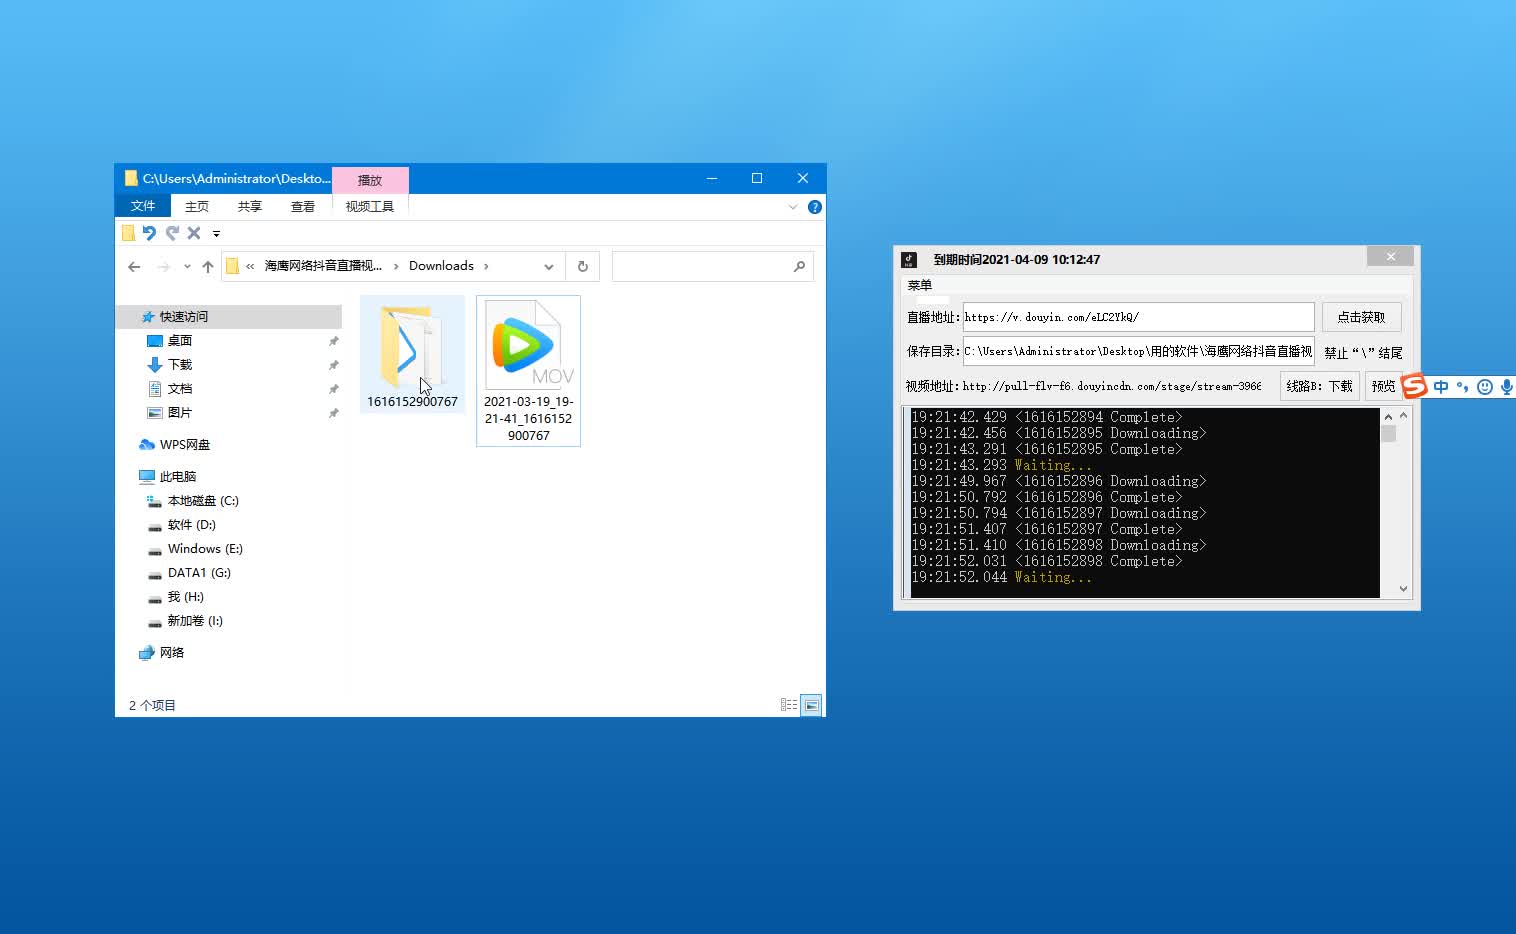The height and width of the screenshot is (934, 1516).
Task: Open 本地磁盘 (C:) drive
Action: pyautogui.click(x=203, y=500)
